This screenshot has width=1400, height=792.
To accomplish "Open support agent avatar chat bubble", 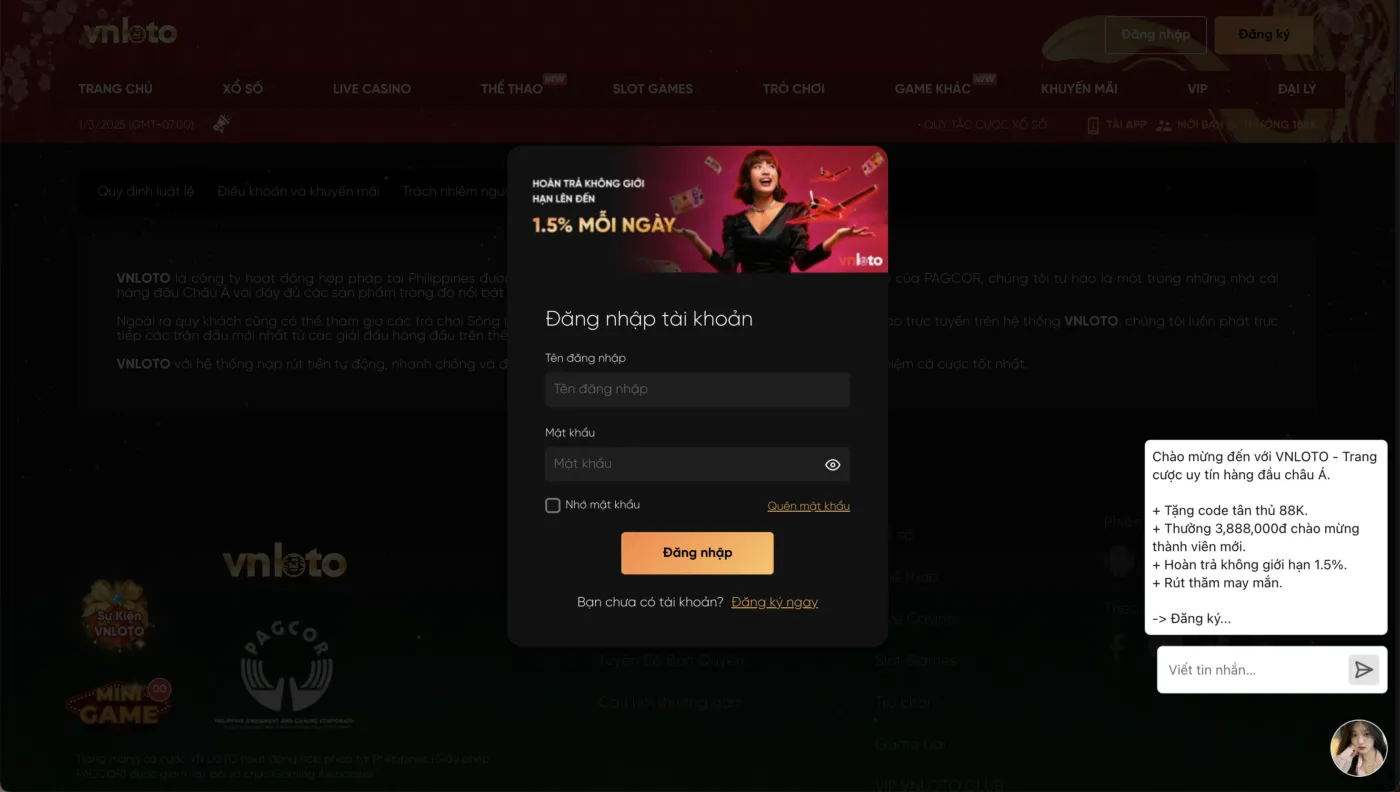I will (1359, 748).
